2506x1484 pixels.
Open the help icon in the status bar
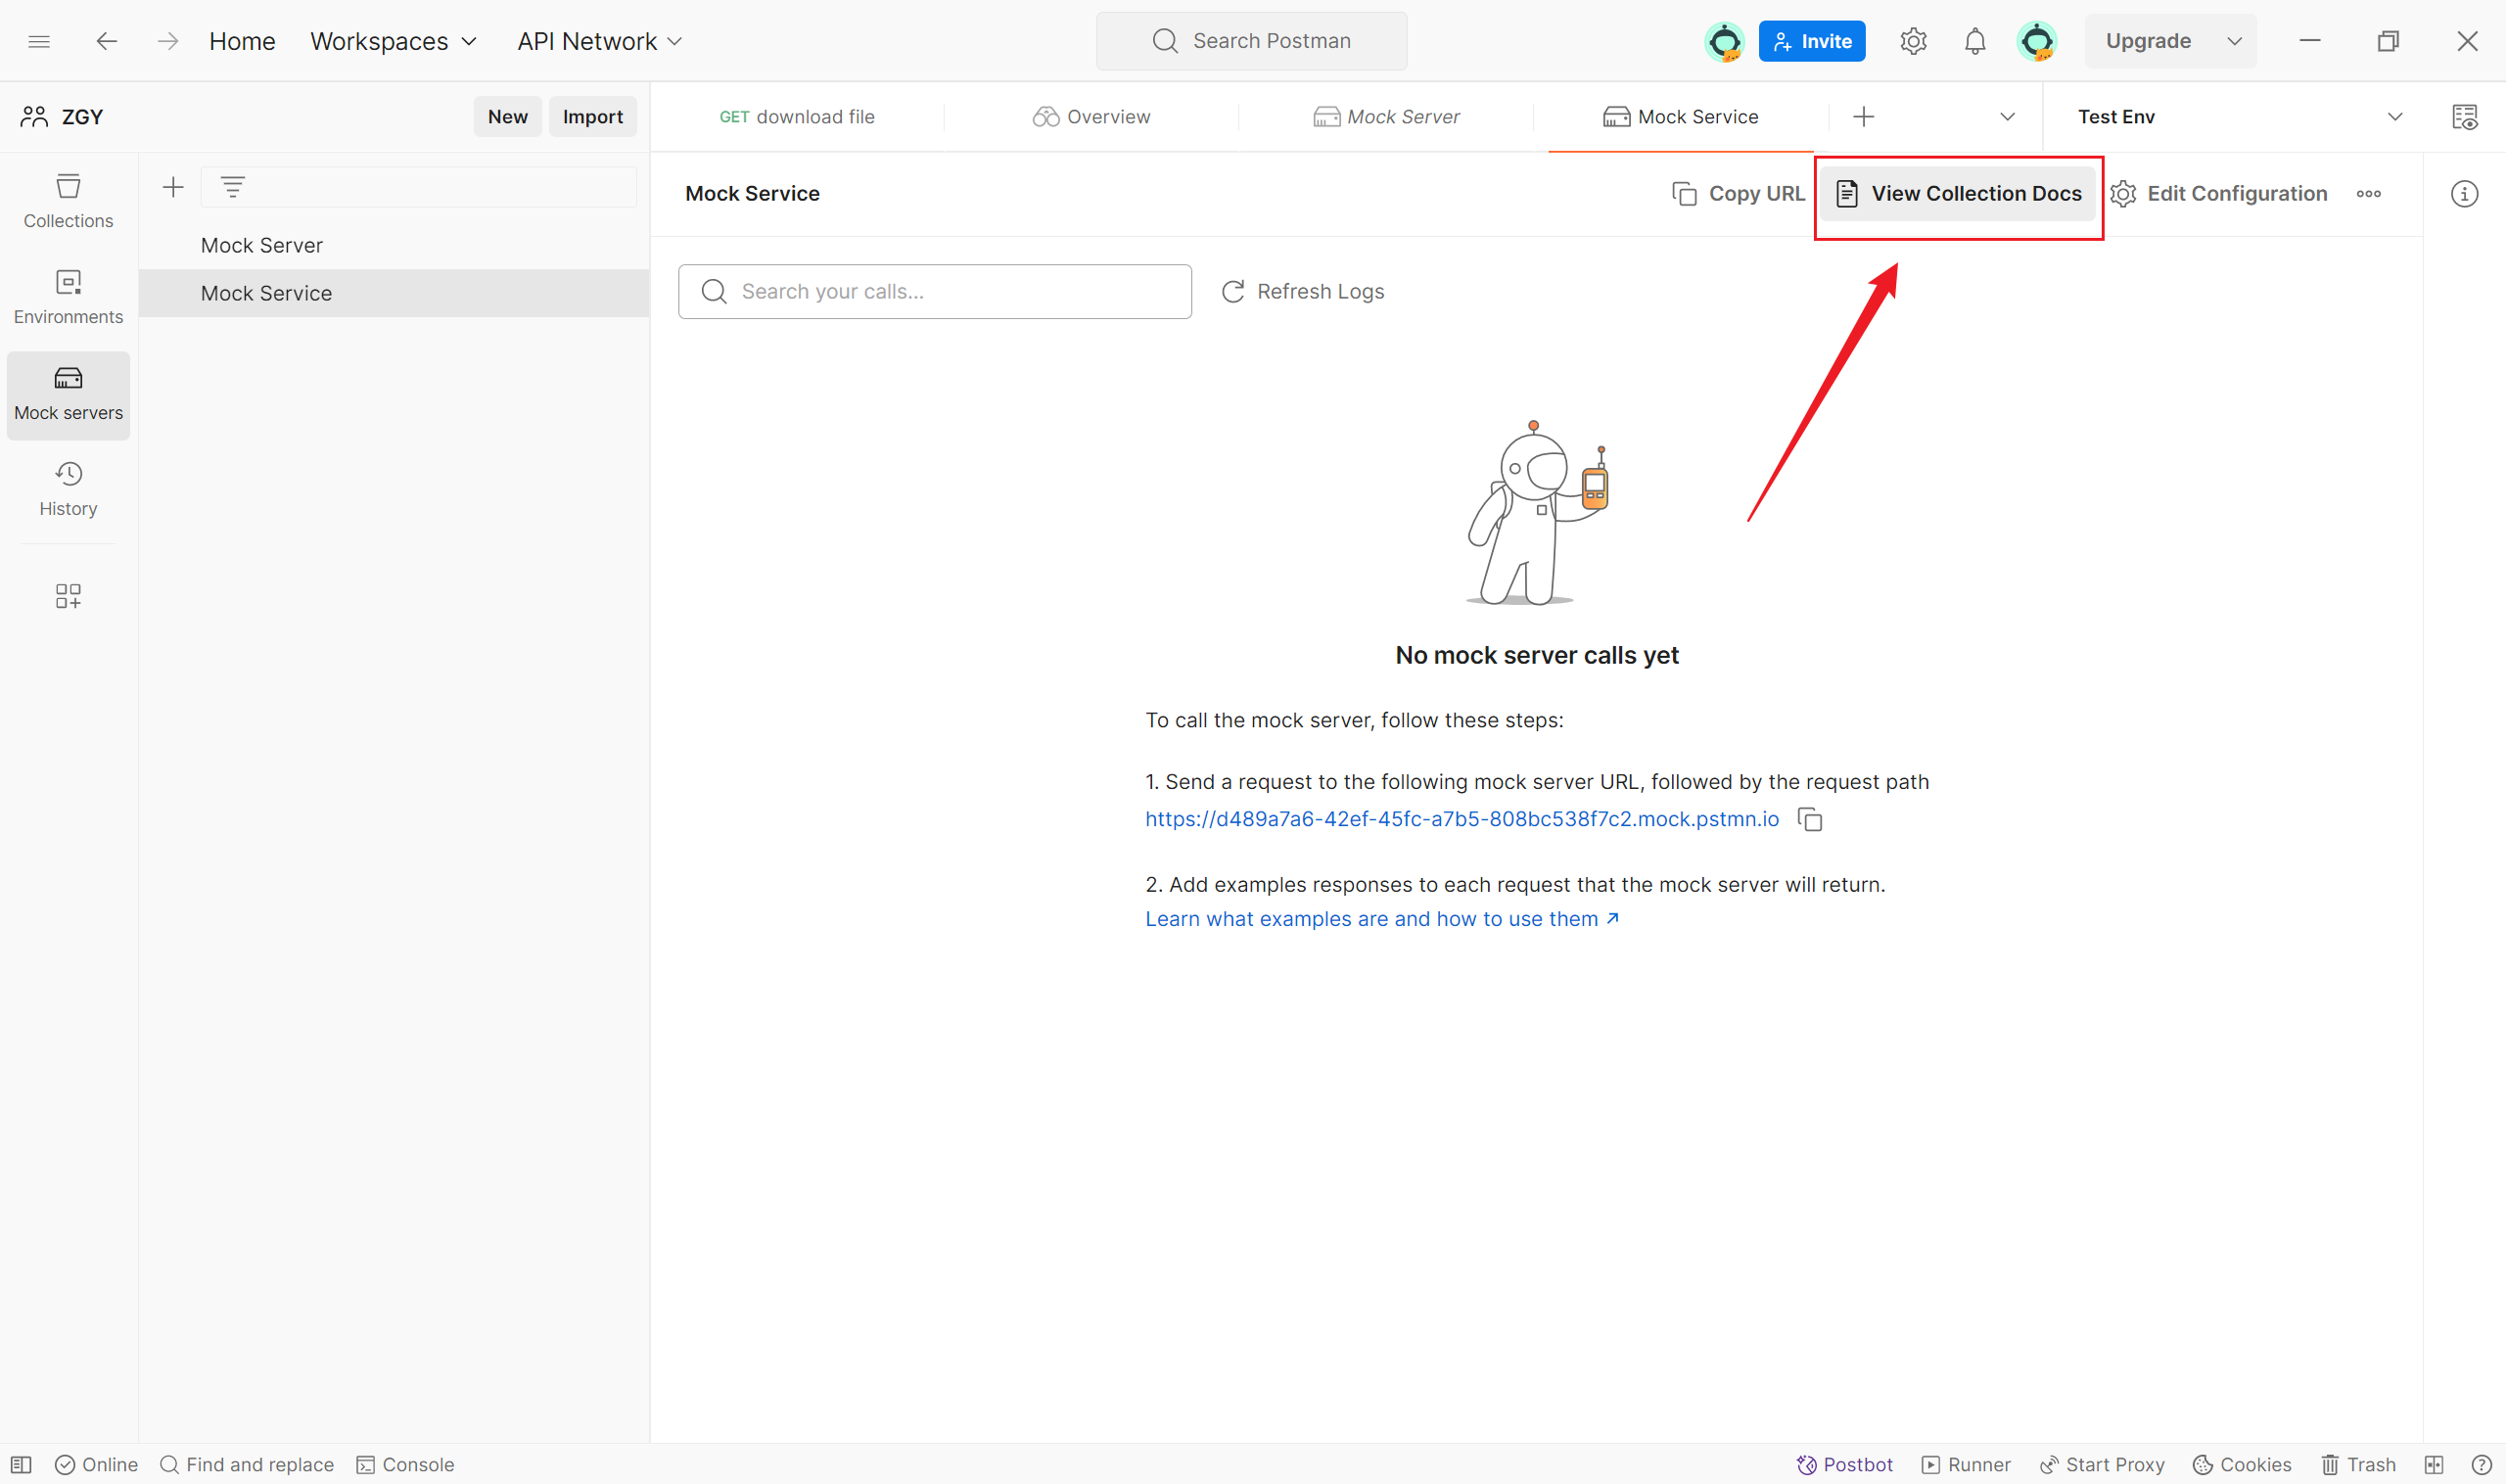point(2480,1464)
